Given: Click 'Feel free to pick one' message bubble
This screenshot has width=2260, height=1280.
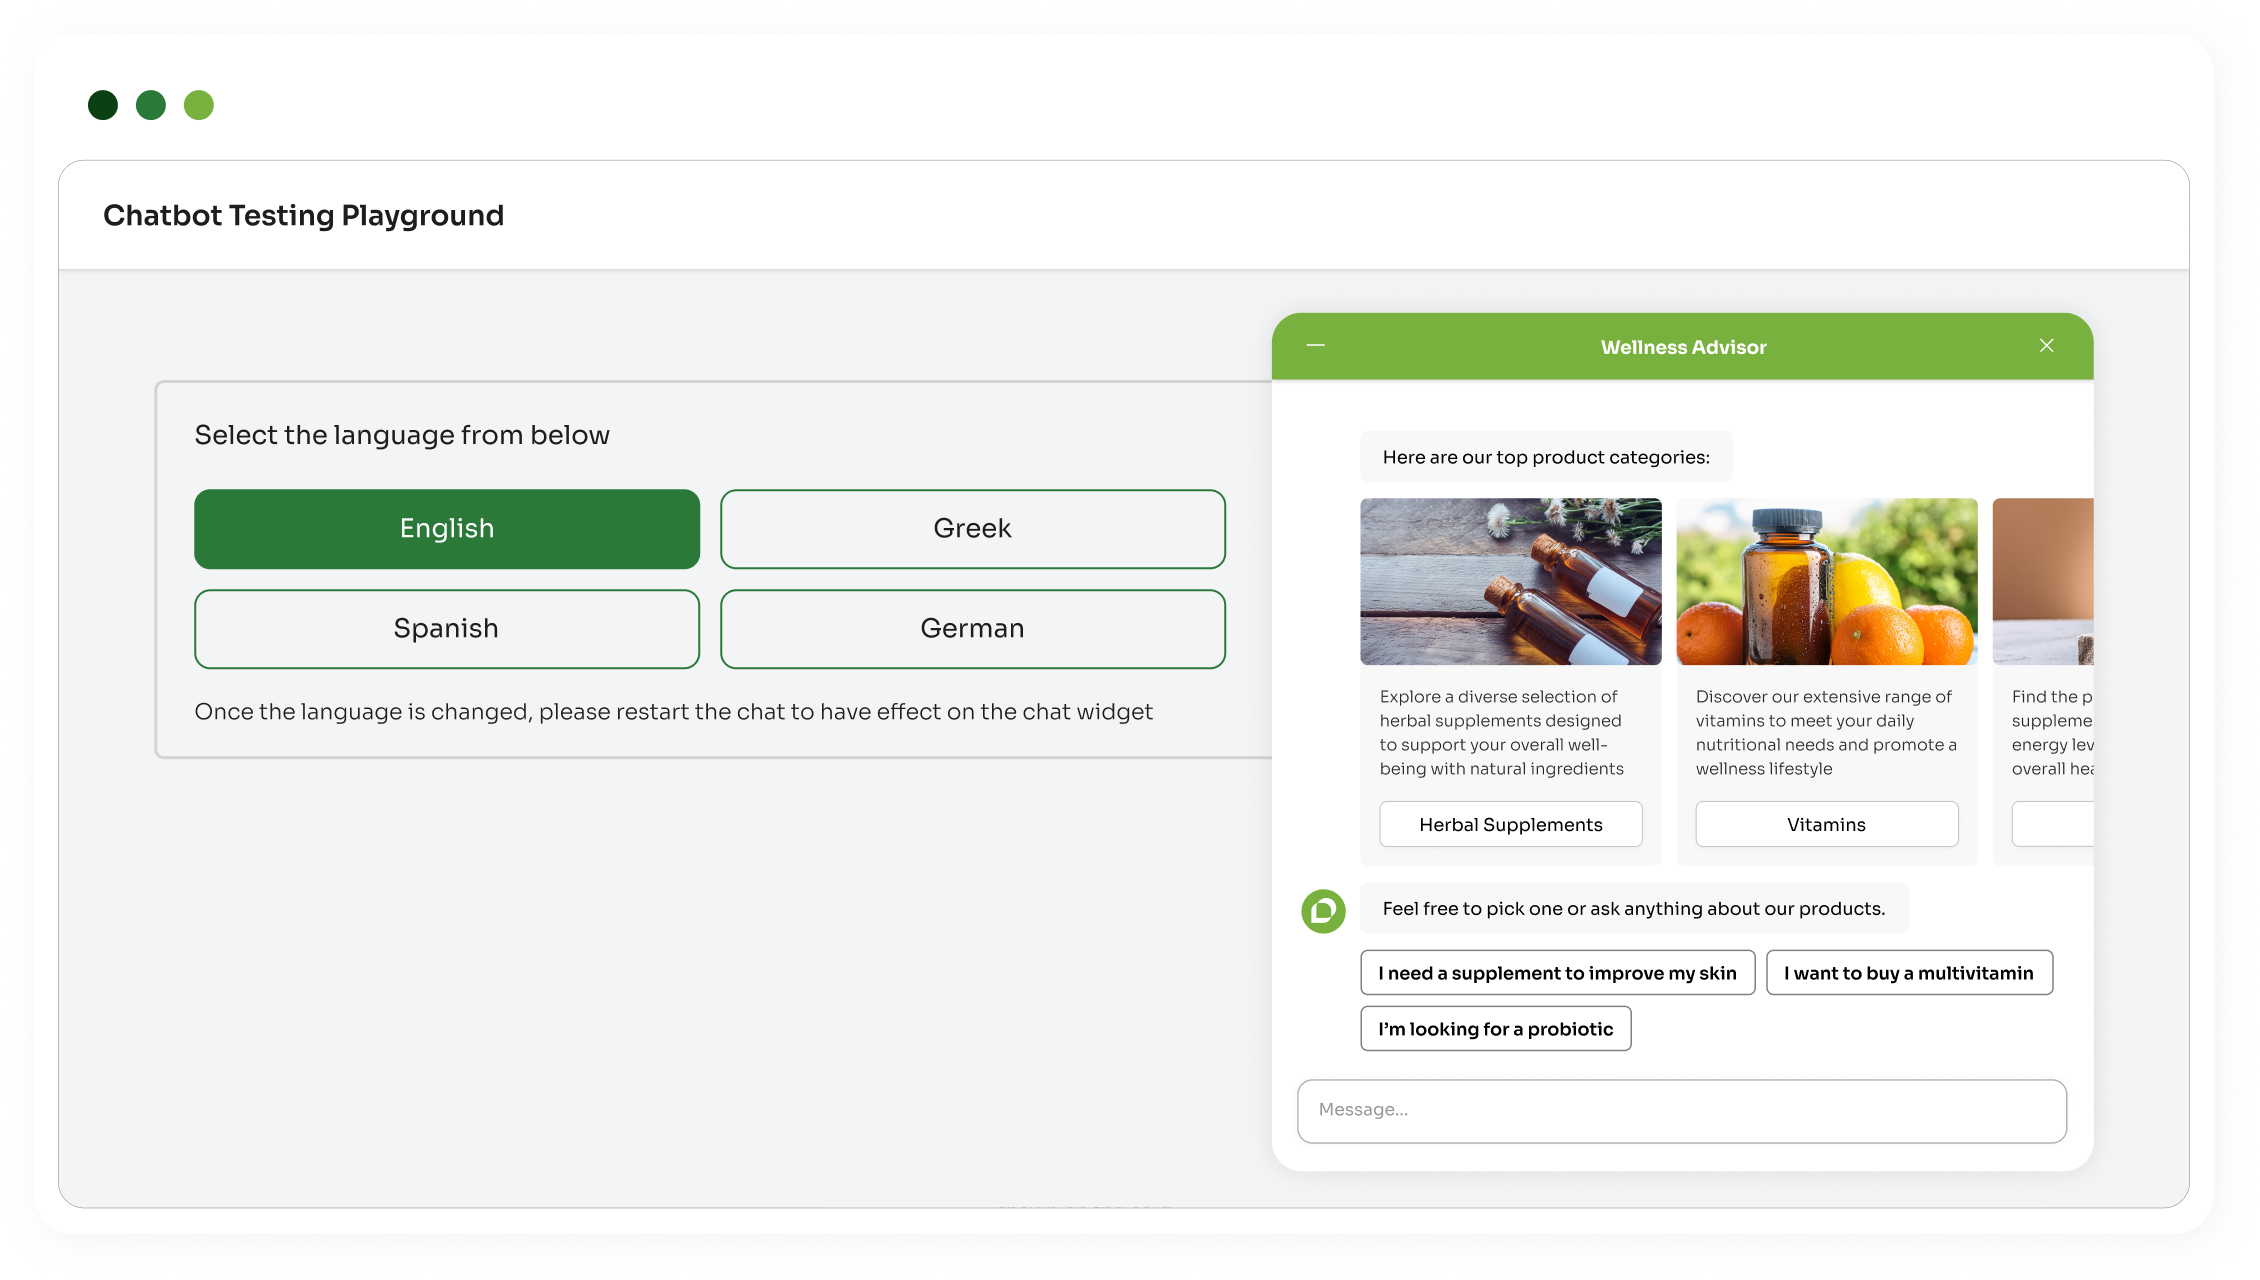Looking at the screenshot, I should coord(1634,908).
